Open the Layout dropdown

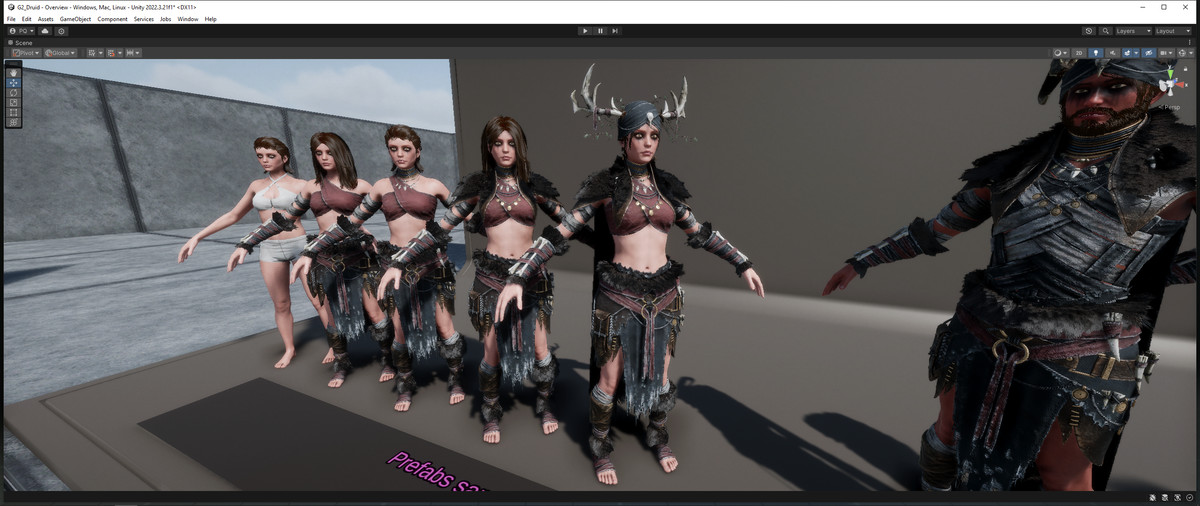(1172, 31)
